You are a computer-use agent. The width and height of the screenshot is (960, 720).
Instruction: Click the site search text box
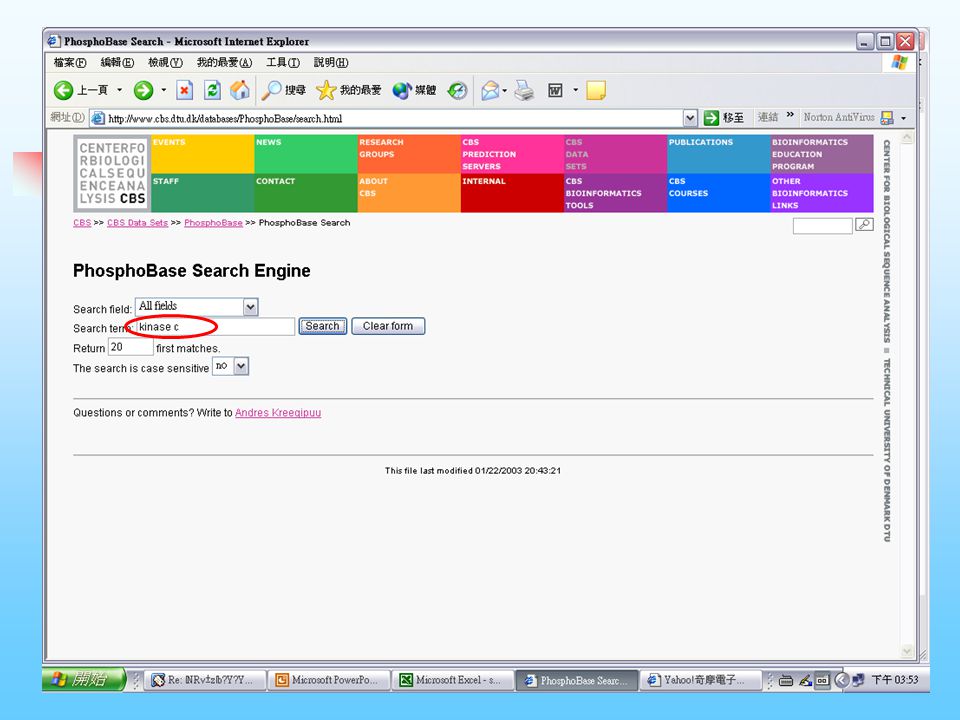[822, 225]
